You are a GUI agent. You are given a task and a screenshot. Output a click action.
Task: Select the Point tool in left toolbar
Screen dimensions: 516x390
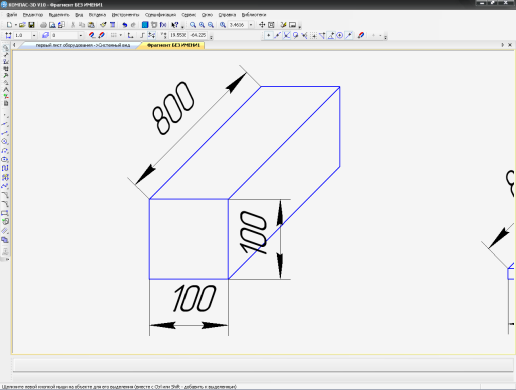(x=5, y=116)
